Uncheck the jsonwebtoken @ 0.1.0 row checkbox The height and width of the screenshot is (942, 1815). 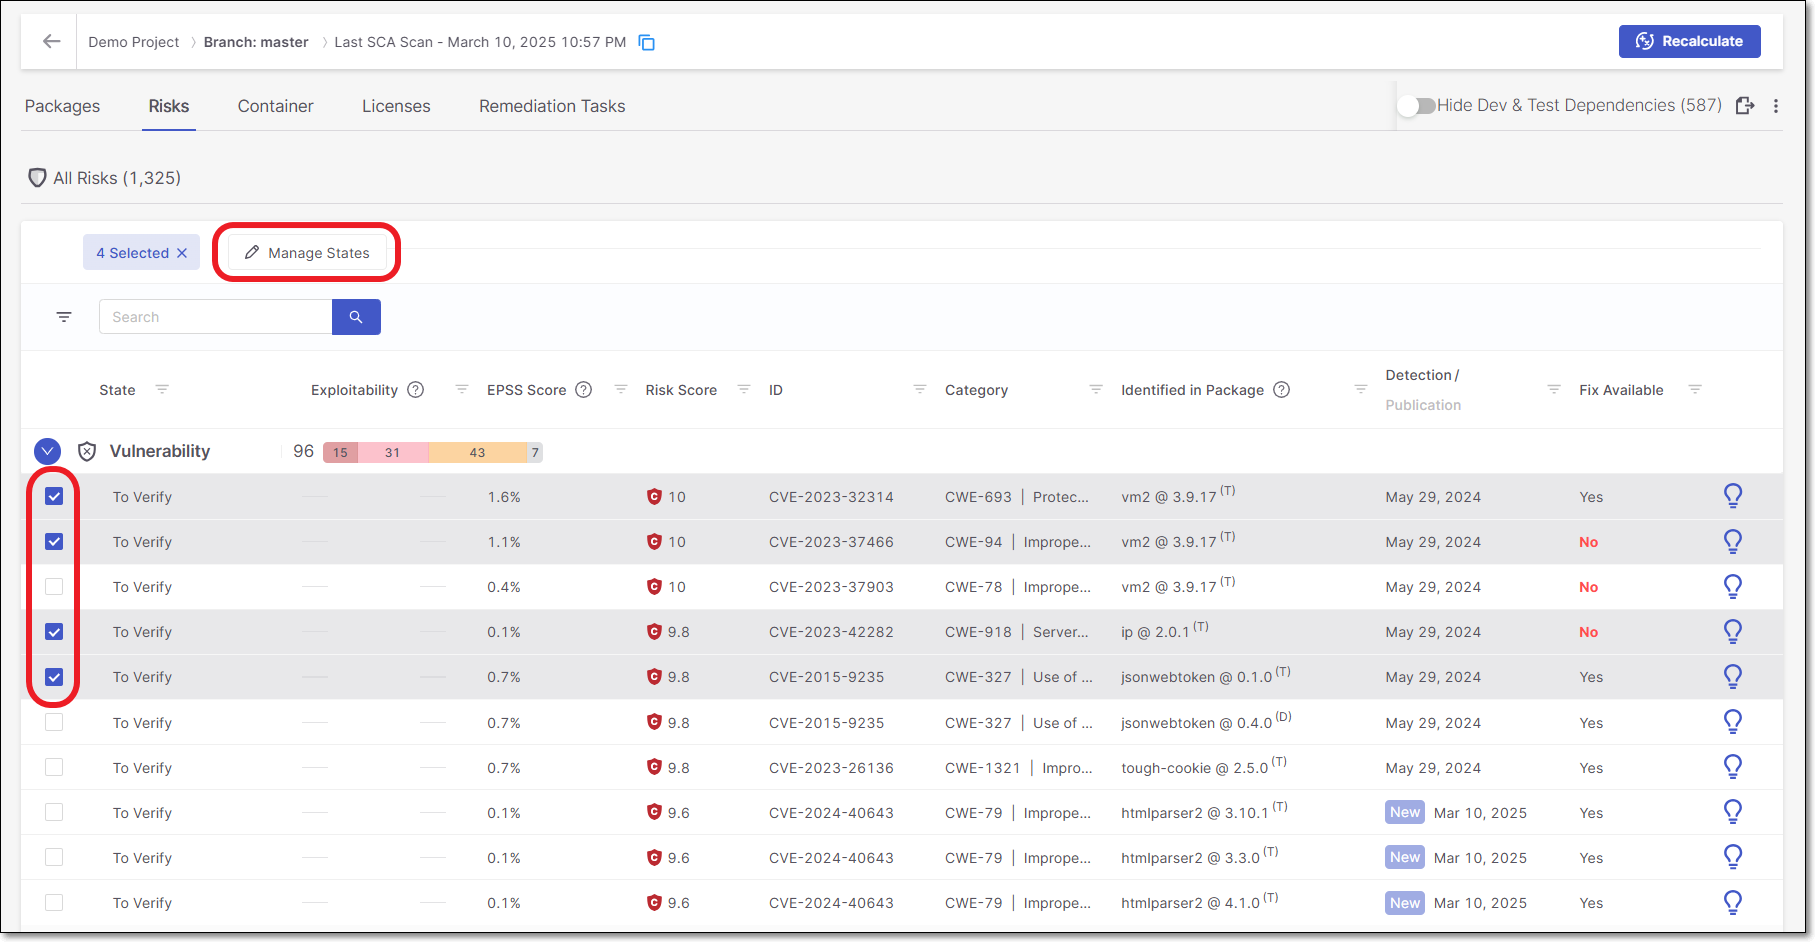click(x=54, y=676)
